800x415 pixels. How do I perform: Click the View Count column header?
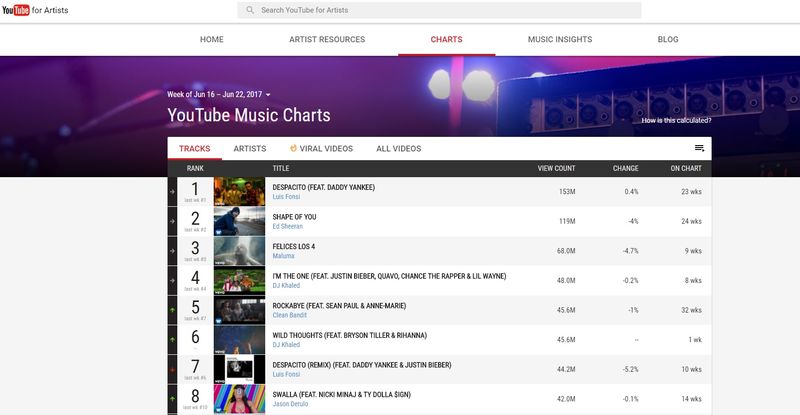[556, 168]
